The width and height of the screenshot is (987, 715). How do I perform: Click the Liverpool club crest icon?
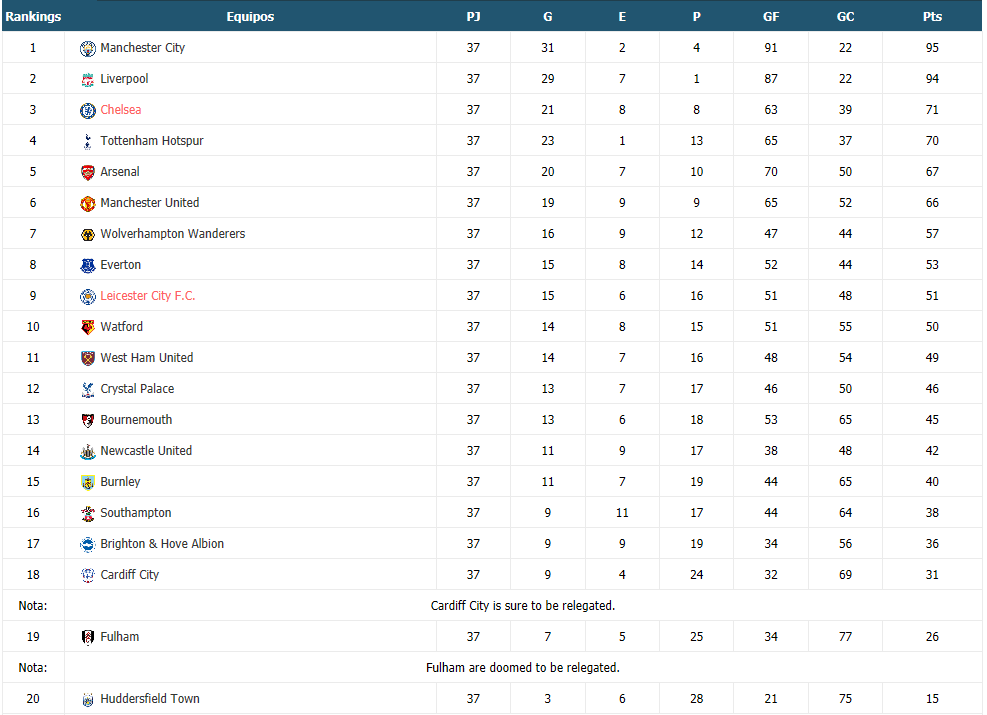[87, 79]
